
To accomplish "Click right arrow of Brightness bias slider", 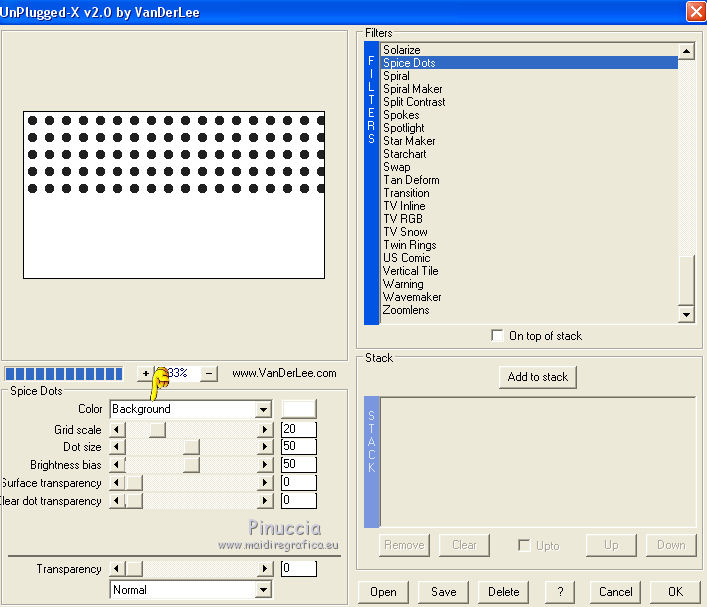I will (265, 464).
